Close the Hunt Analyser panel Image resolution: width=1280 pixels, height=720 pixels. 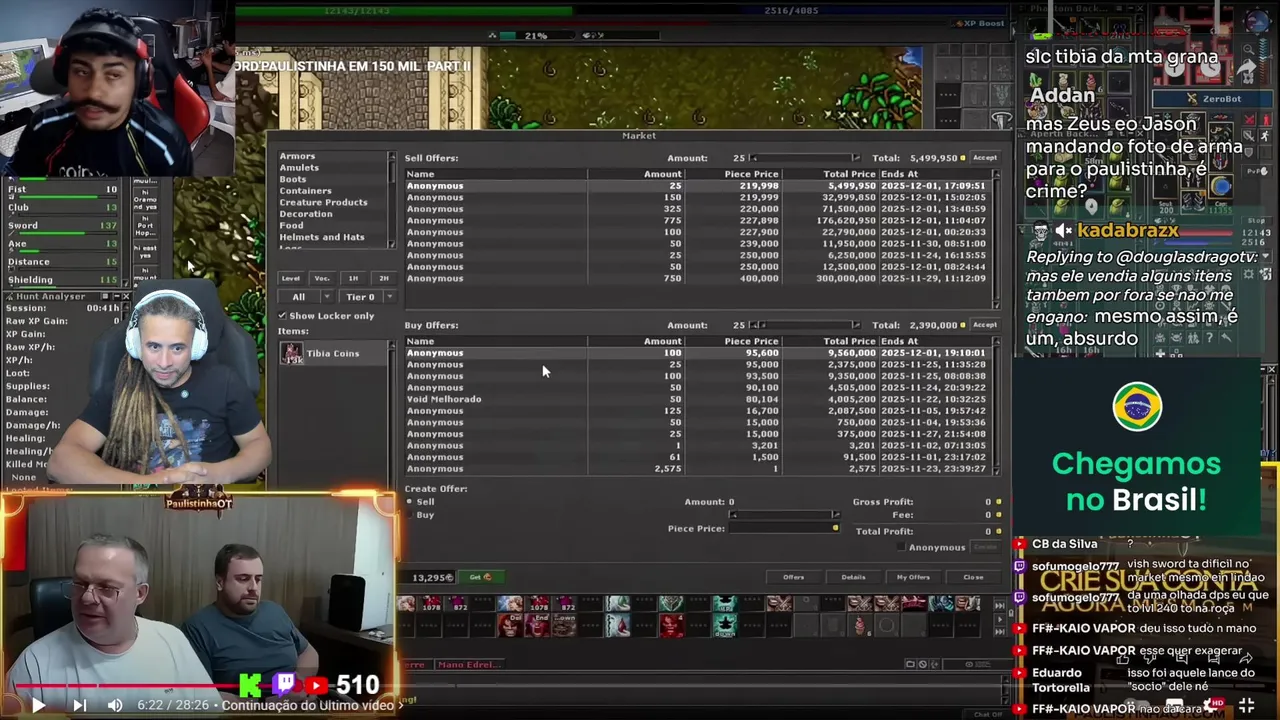coord(127,297)
